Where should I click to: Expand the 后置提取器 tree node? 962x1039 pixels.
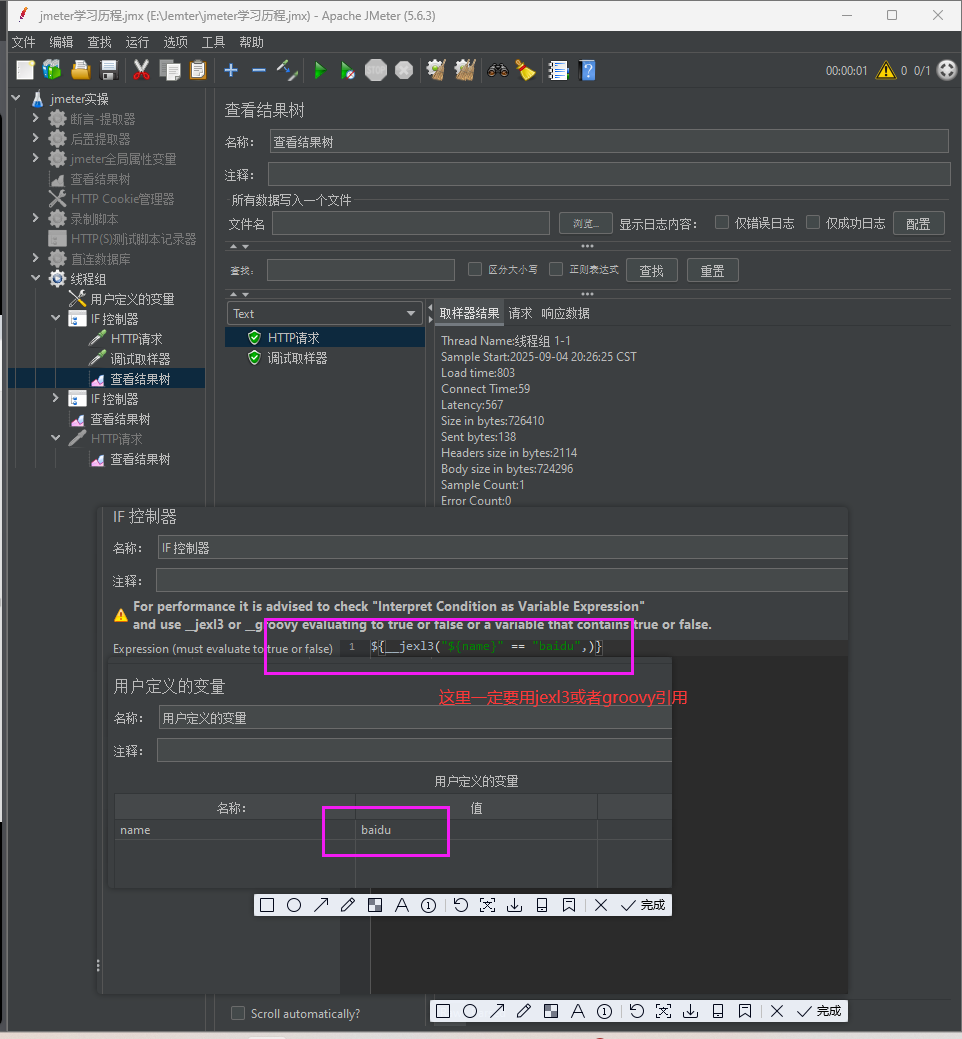click(x=36, y=138)
